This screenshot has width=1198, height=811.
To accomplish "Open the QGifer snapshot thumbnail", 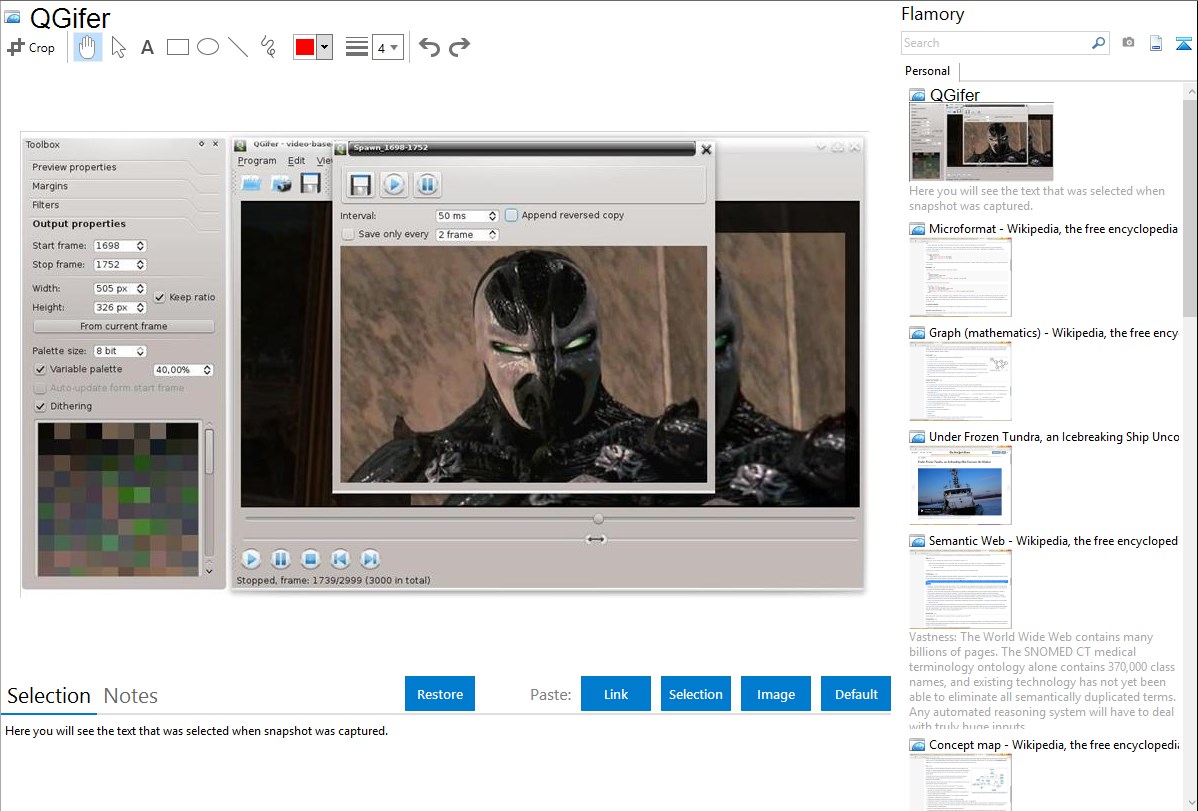I will [981, 141].
